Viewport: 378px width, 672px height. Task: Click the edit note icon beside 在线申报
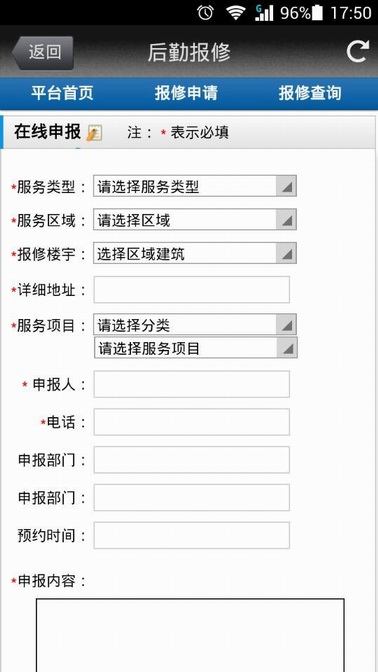(94, 133)
